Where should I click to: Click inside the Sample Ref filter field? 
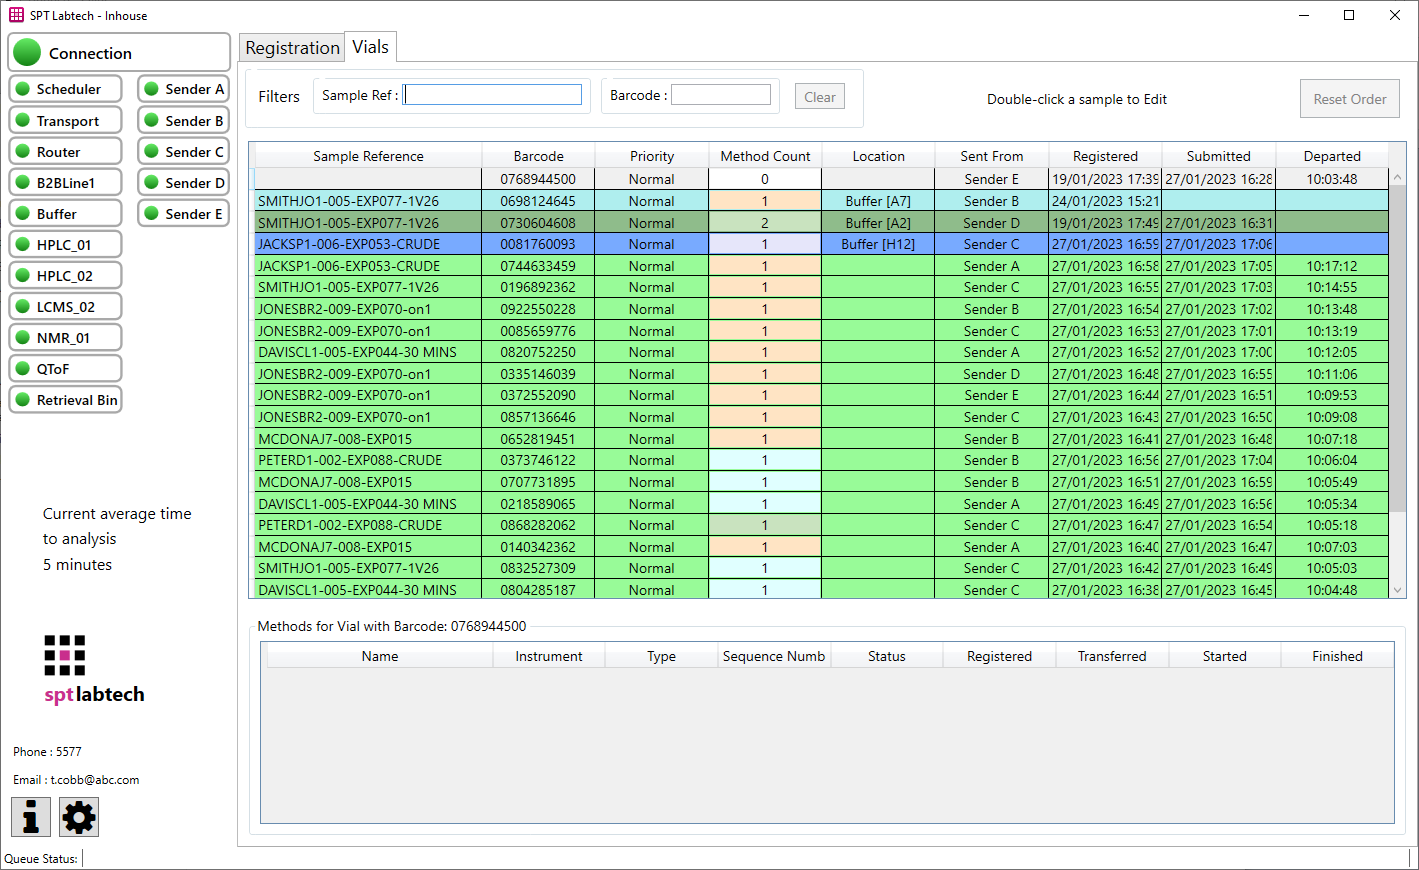[x=492, y=94]
